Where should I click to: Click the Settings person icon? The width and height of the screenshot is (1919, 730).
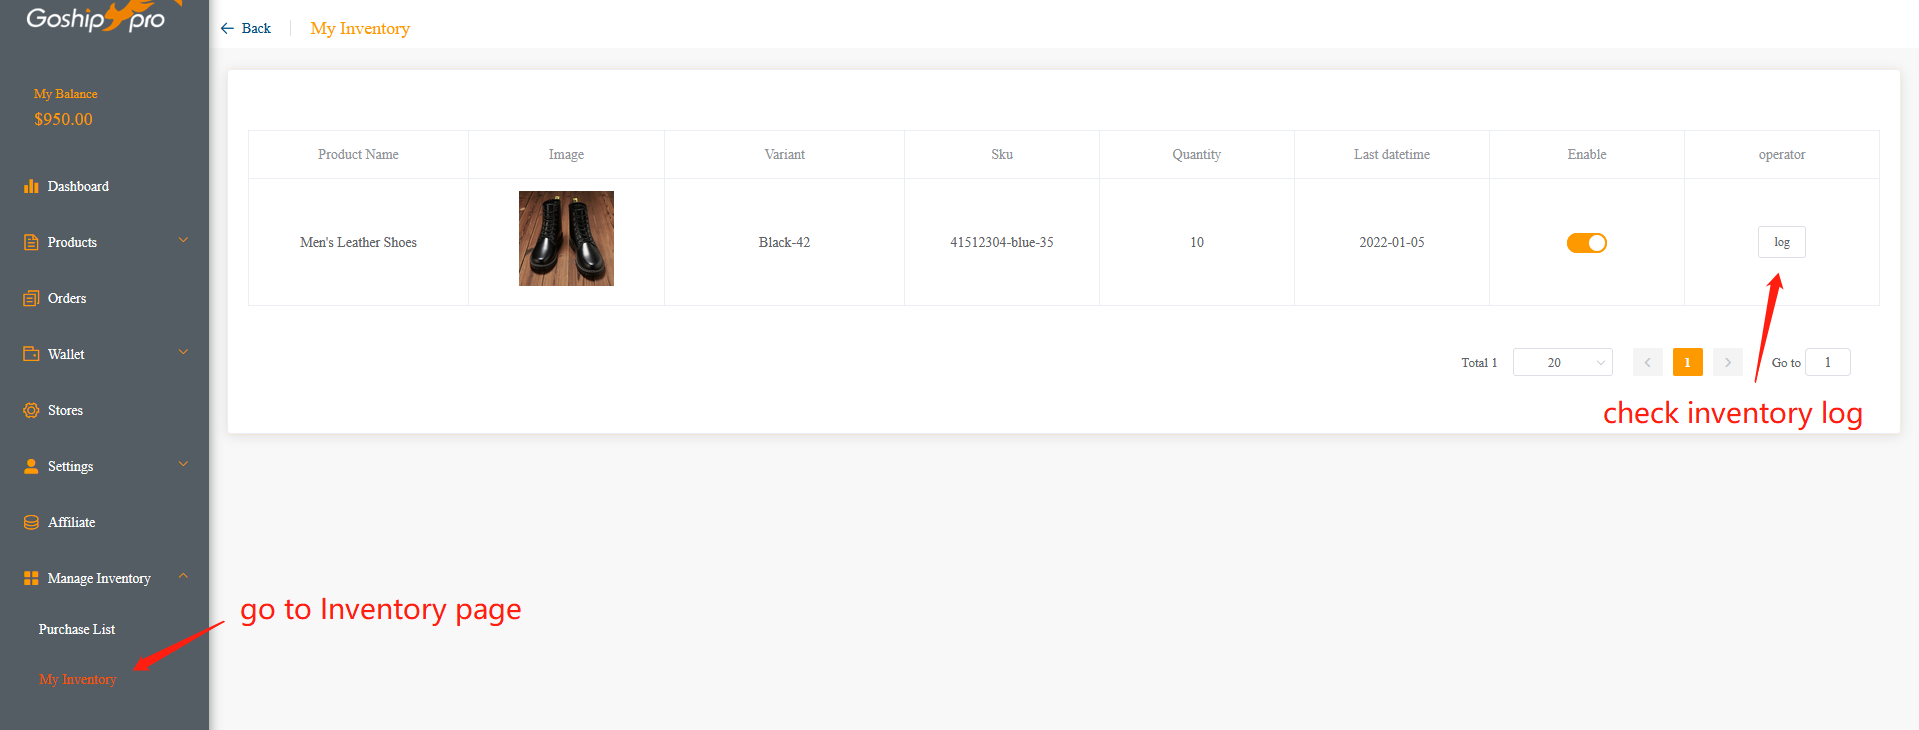point(31,466)
